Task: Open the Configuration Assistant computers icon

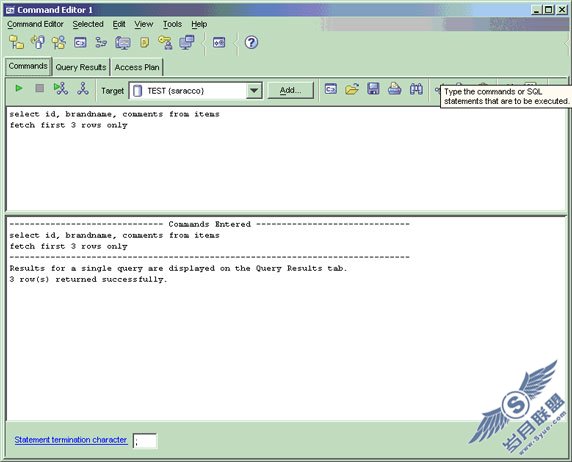Action: [187, 42]
